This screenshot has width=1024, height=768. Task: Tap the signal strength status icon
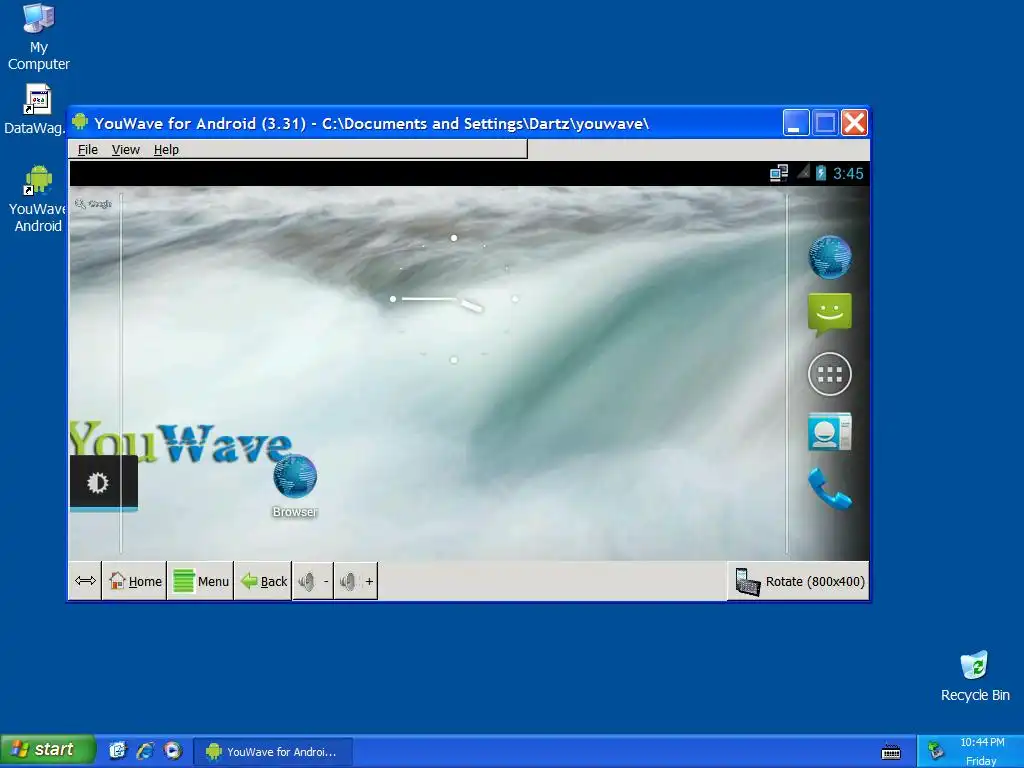coord(803,172)
